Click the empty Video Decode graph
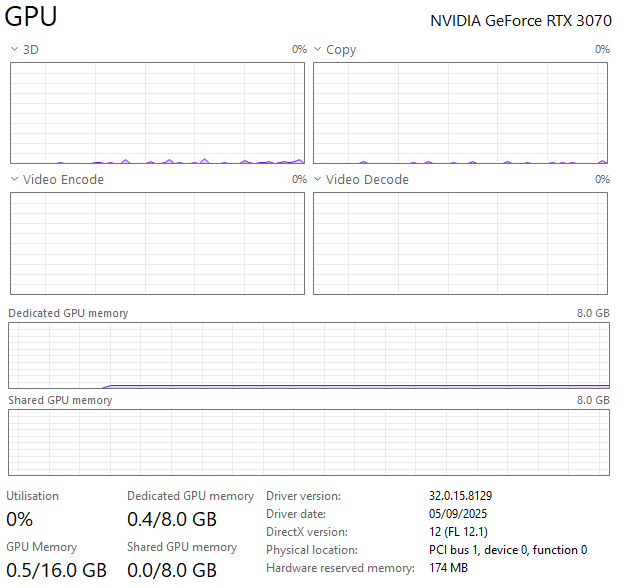 (460, 243)
